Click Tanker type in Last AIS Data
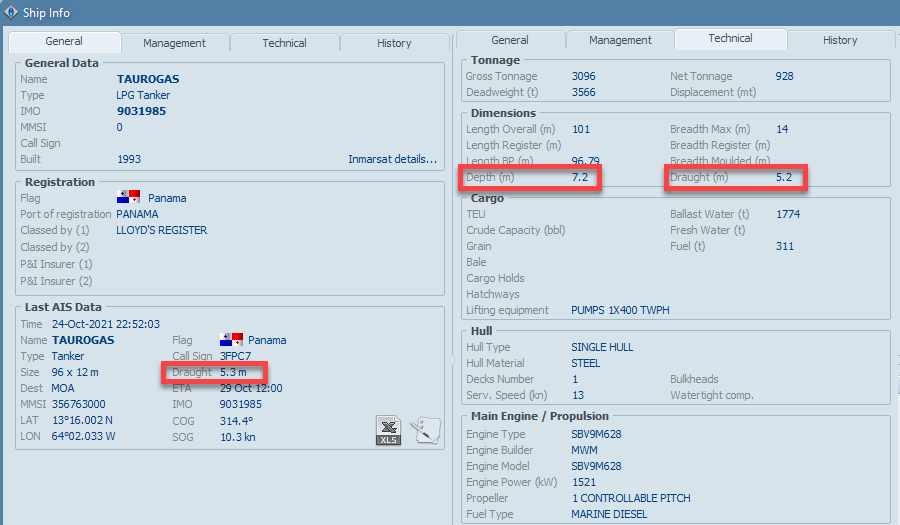 pos(68,356)
